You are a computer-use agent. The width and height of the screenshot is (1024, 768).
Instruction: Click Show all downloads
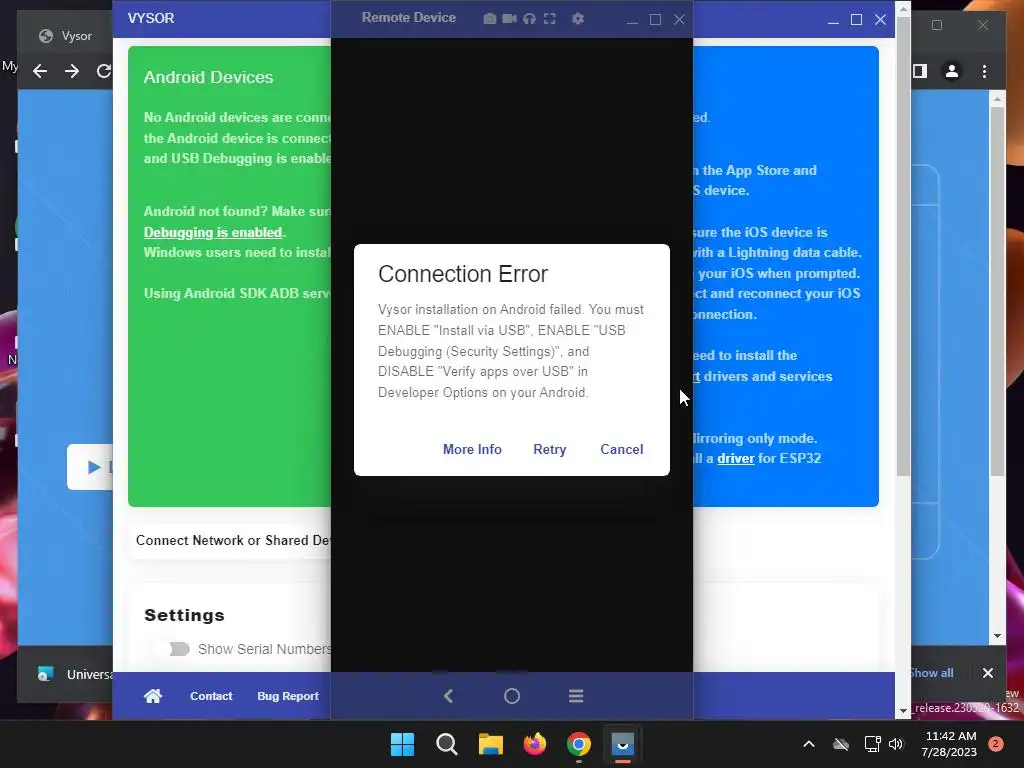pyautogui.click(x=932, y=673)
